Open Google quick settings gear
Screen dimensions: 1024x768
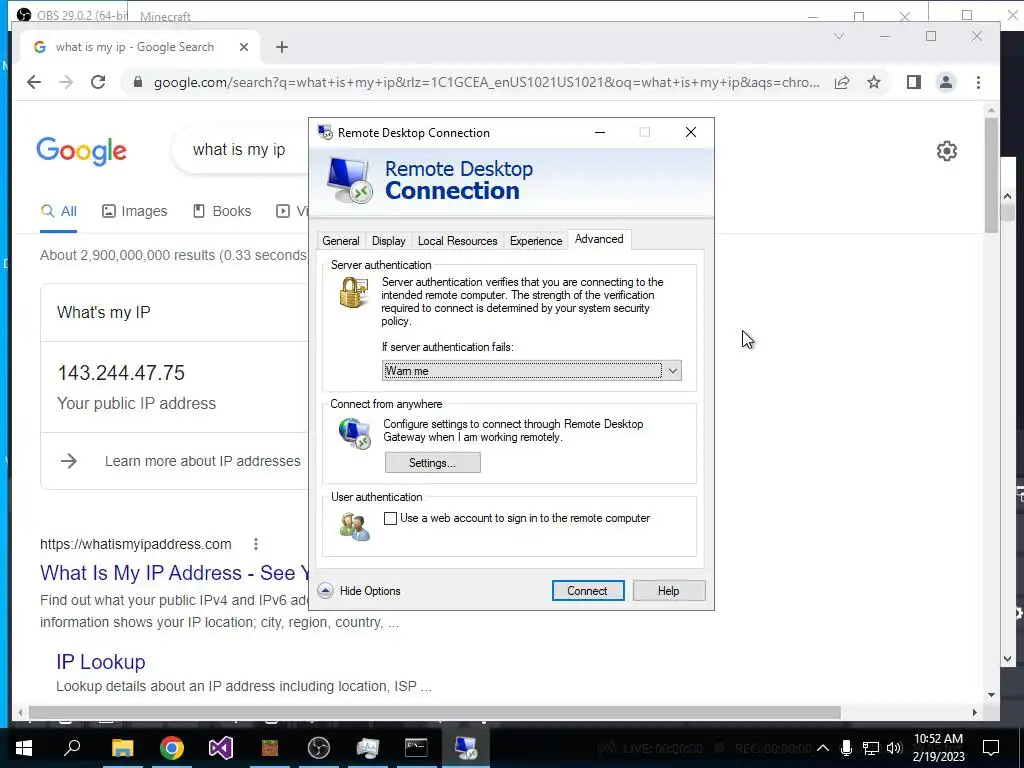tap(947, 151)
